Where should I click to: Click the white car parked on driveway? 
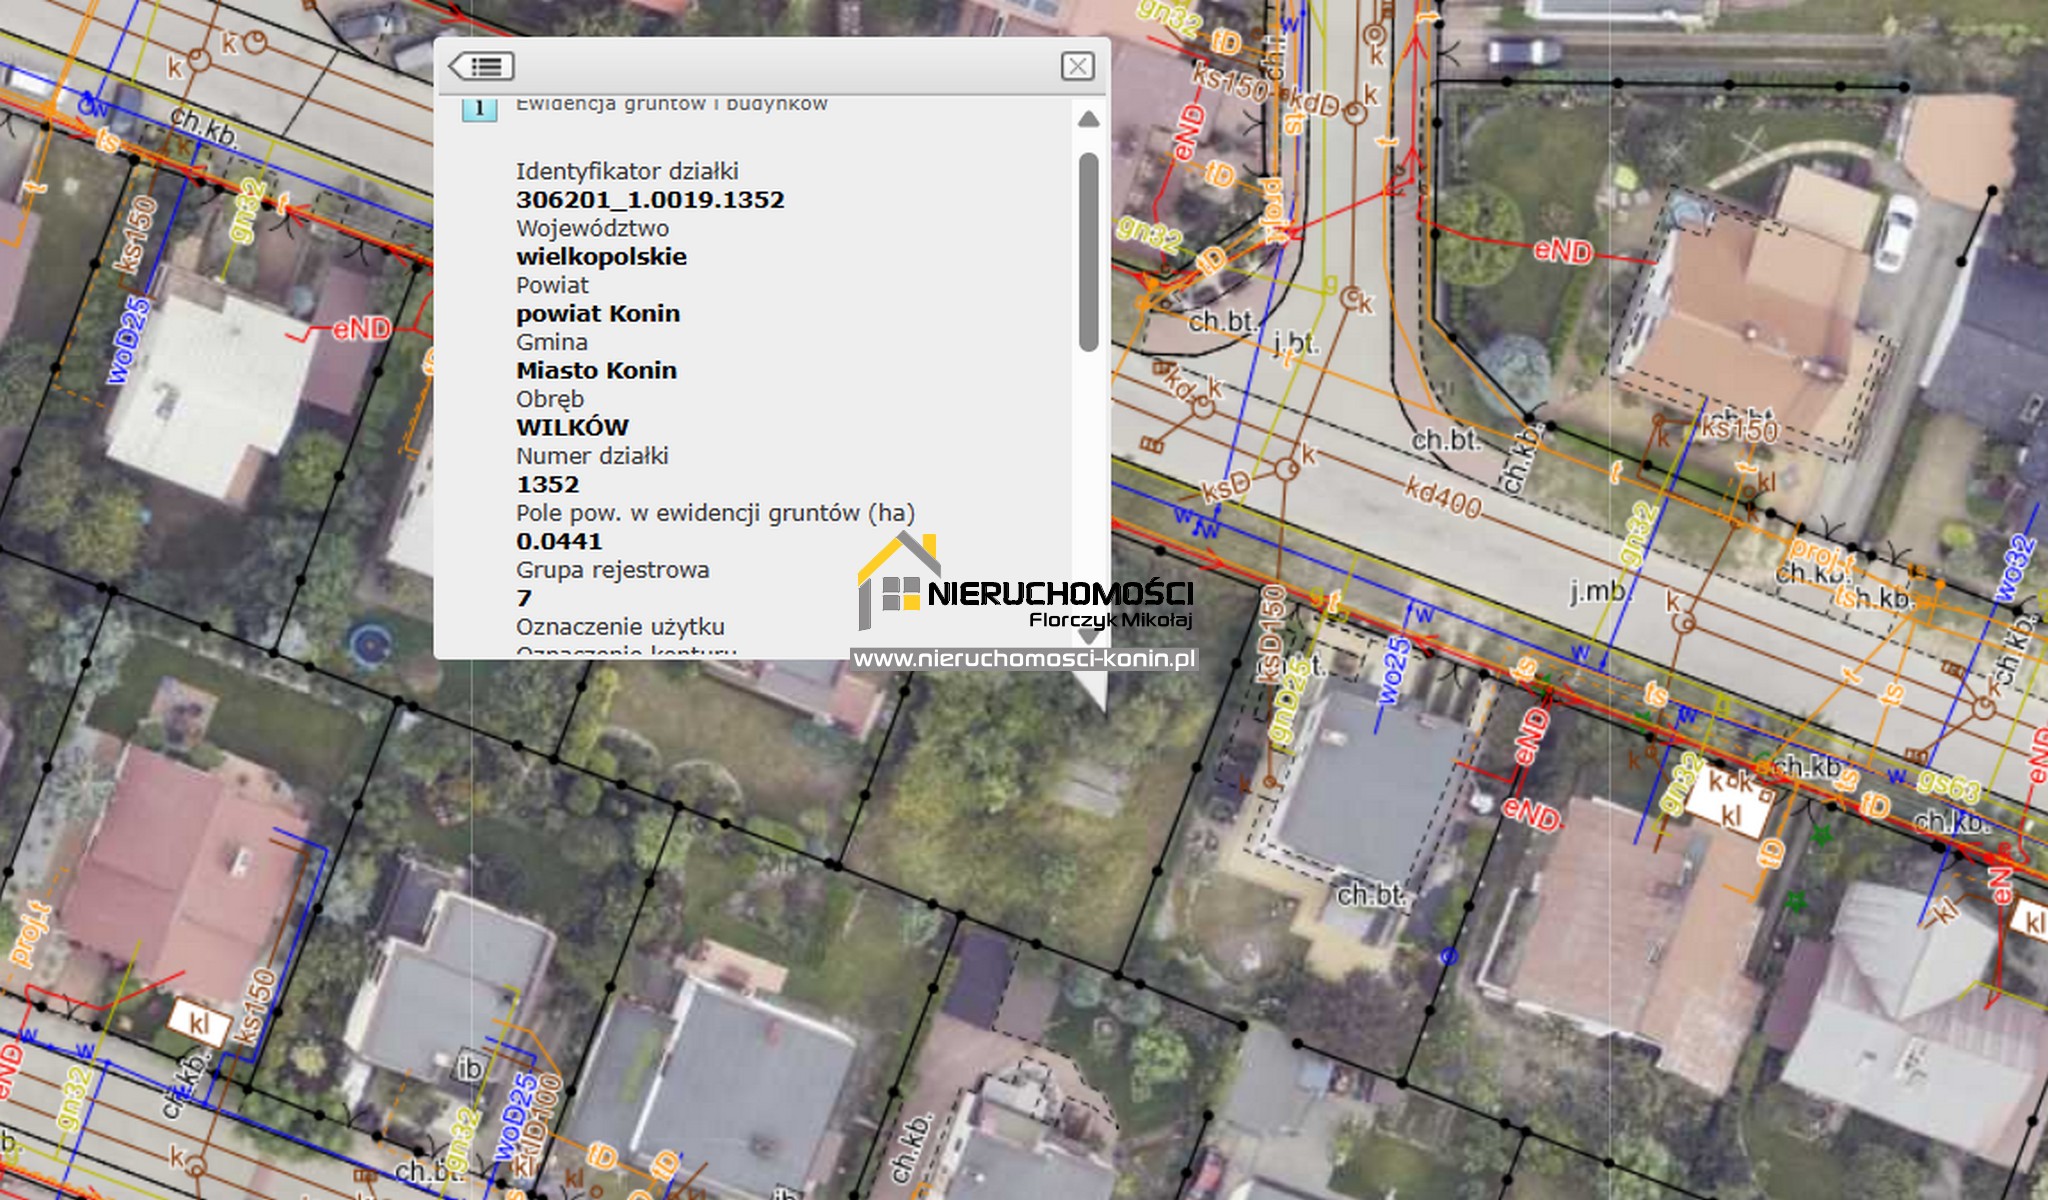tap(1894, 233)
